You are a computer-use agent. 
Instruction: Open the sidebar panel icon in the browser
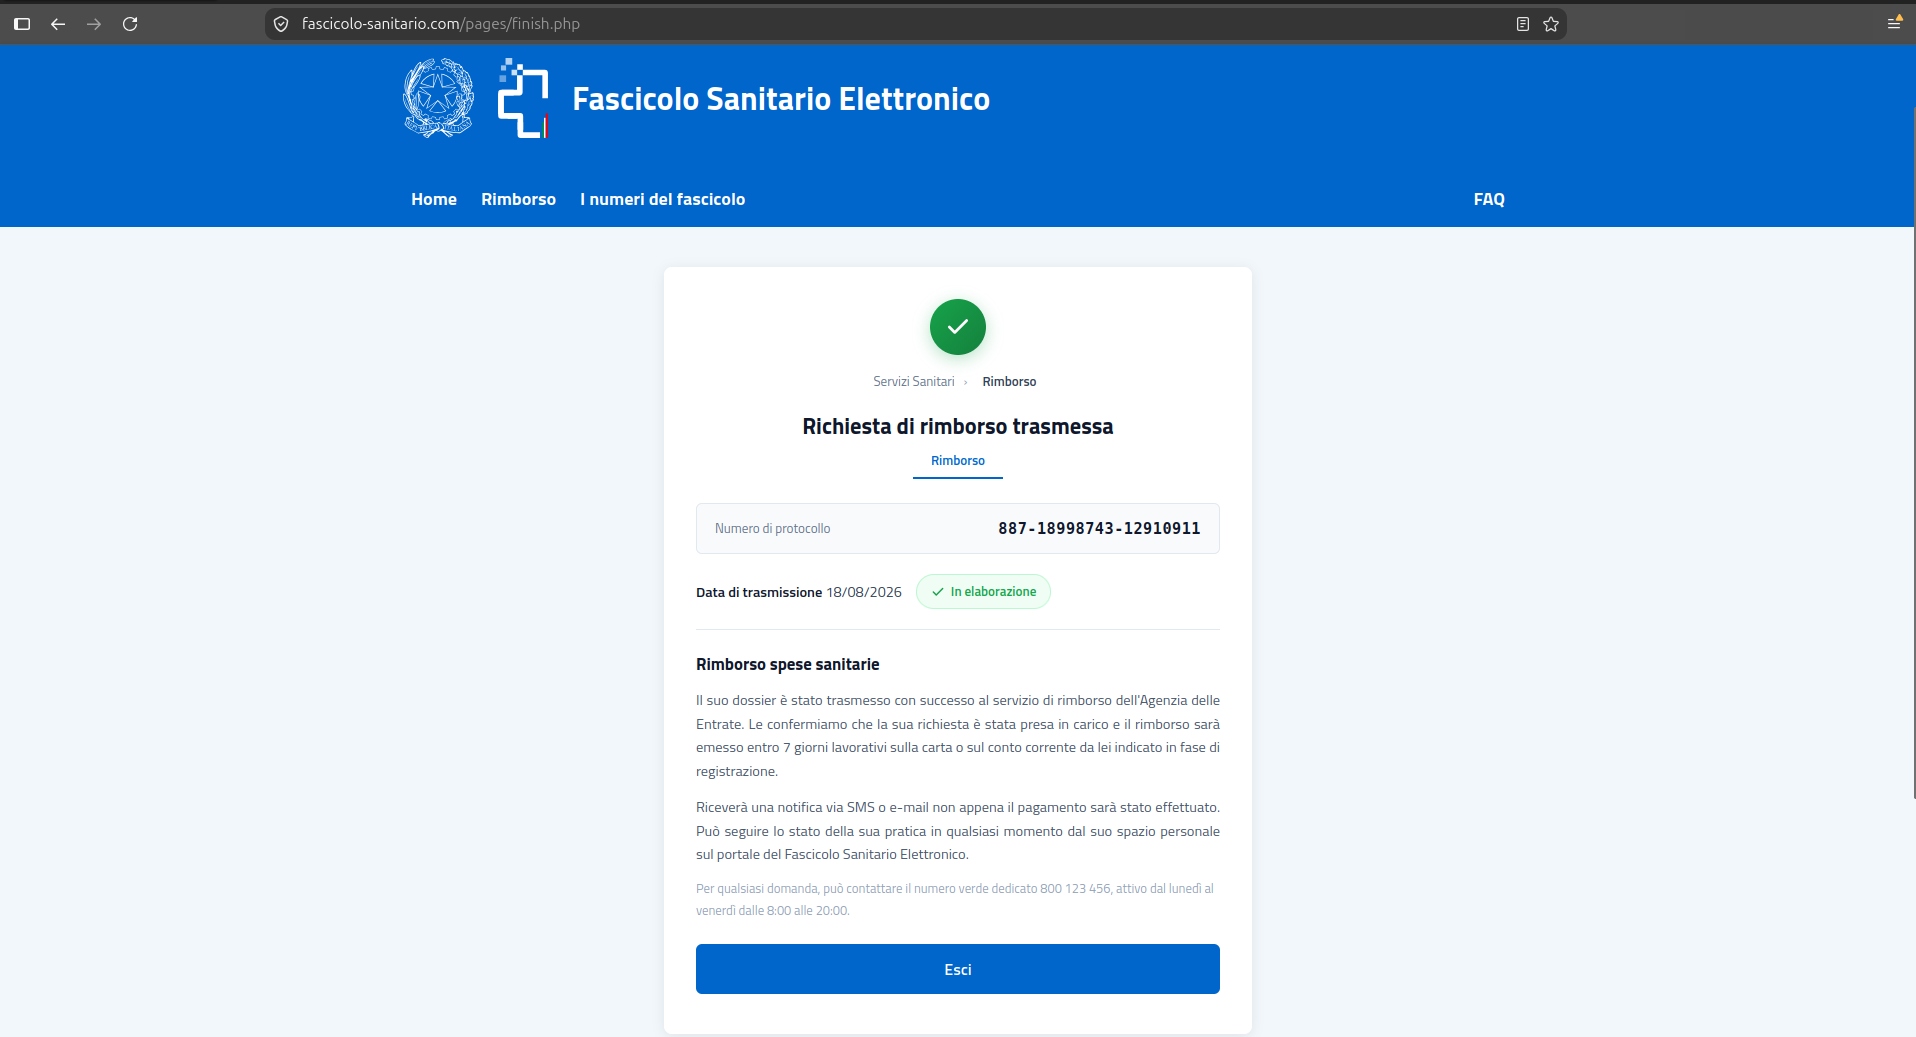pos(22,24)
